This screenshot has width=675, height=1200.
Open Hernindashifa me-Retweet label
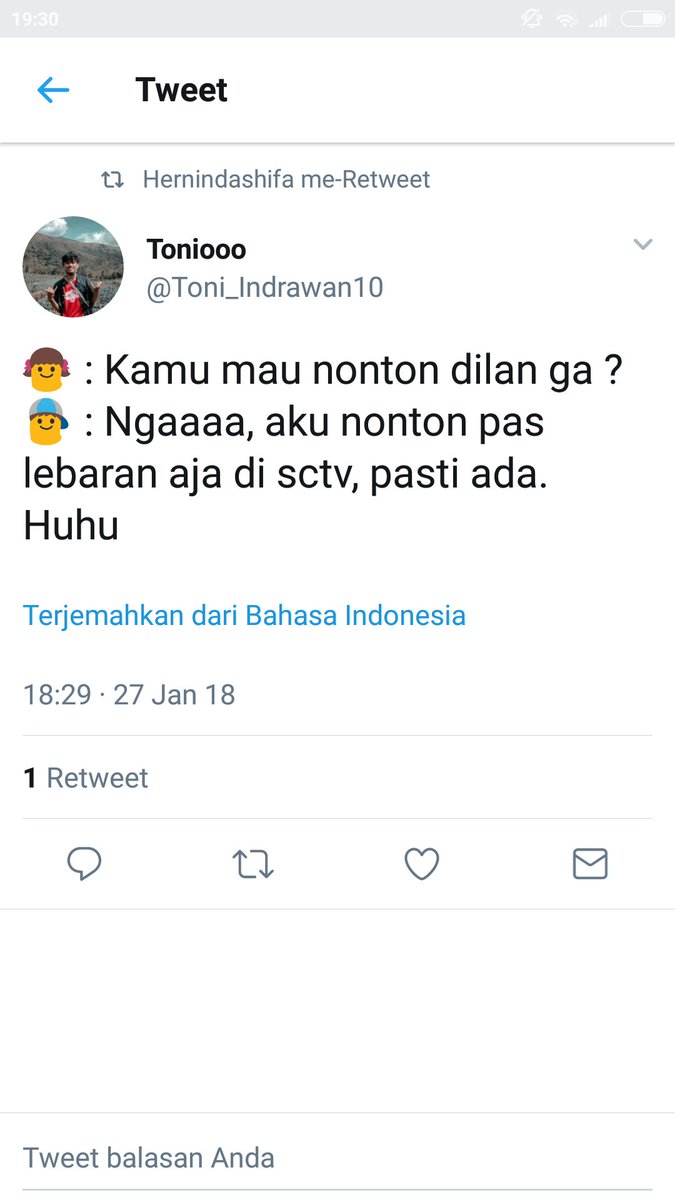(x=286, y=180)
